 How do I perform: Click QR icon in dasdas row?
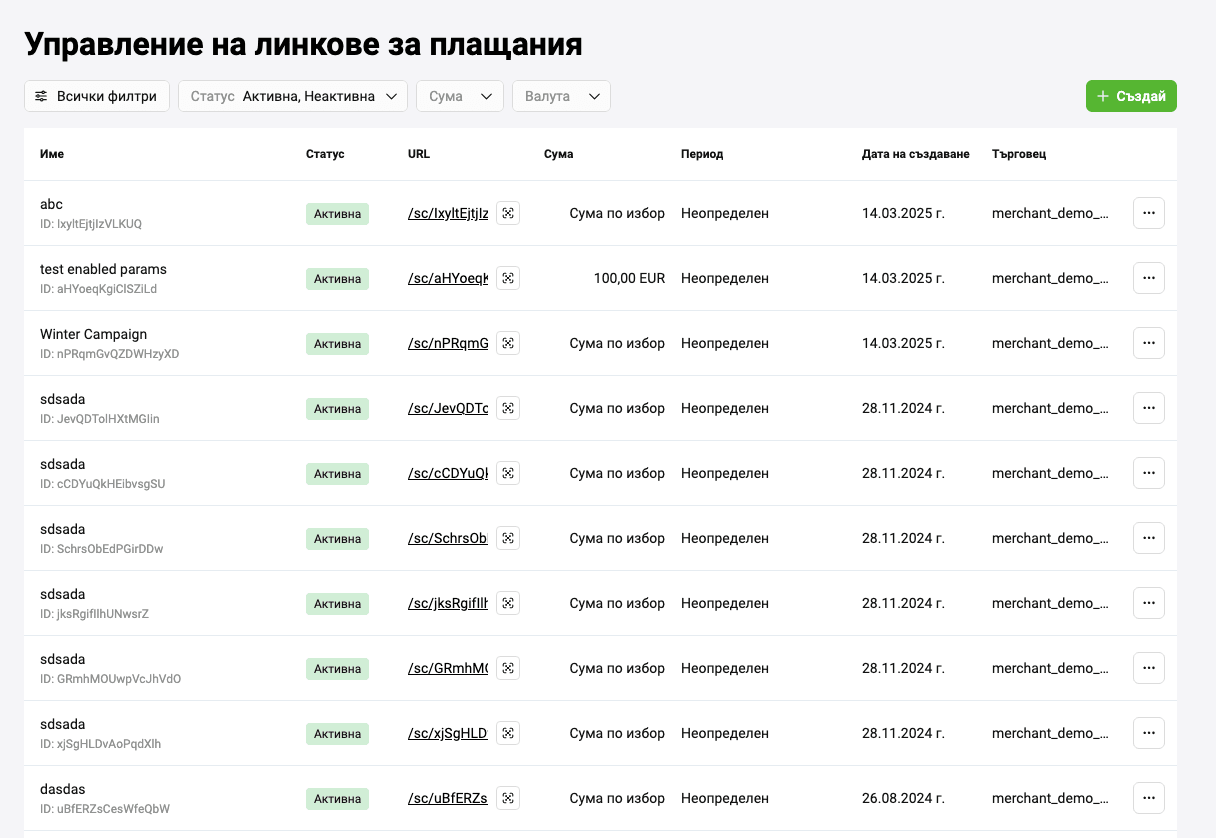[x=508, y=798]
